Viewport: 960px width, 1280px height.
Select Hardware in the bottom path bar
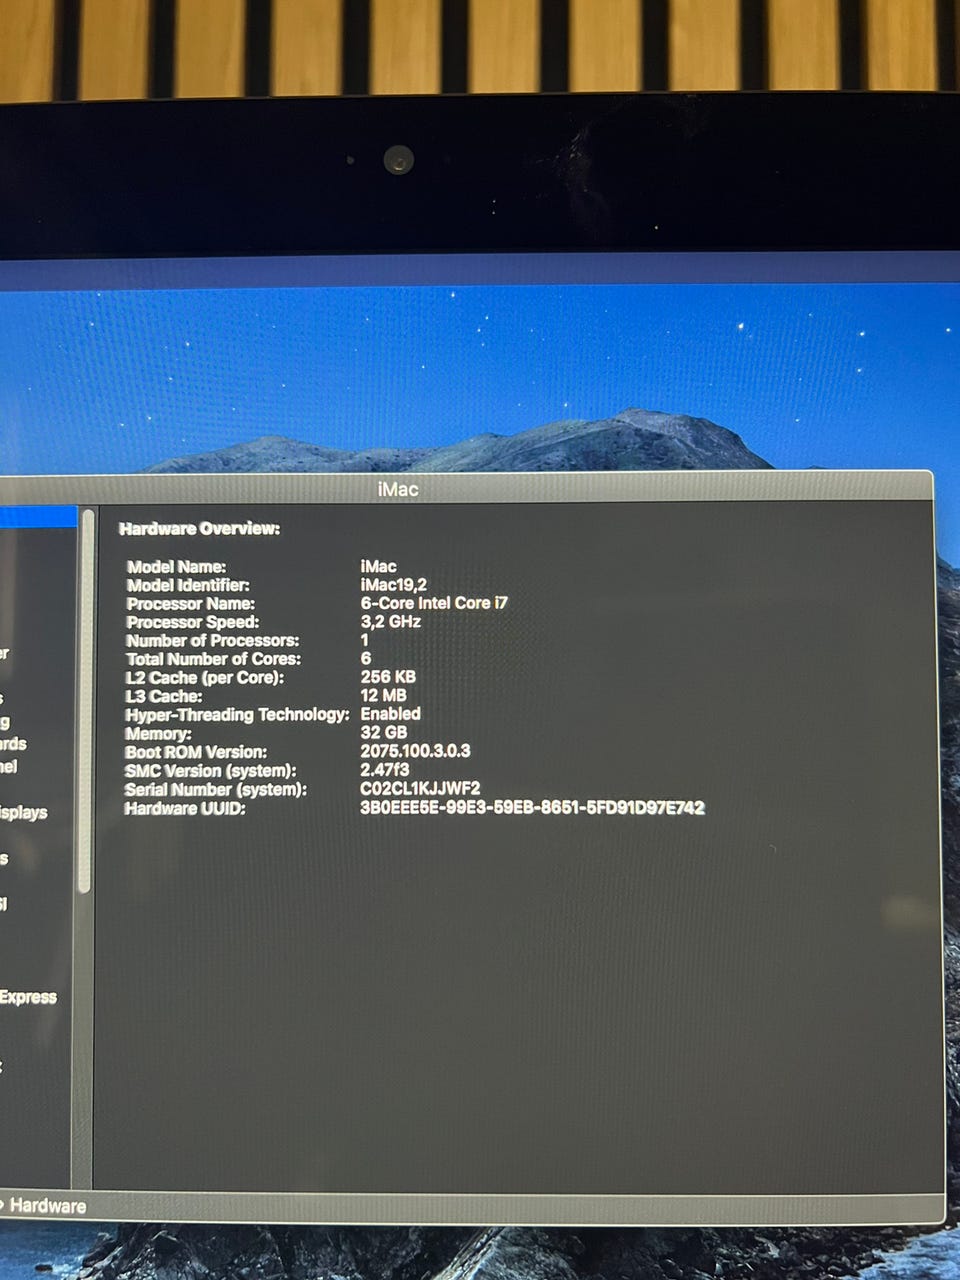point(47,1205)
